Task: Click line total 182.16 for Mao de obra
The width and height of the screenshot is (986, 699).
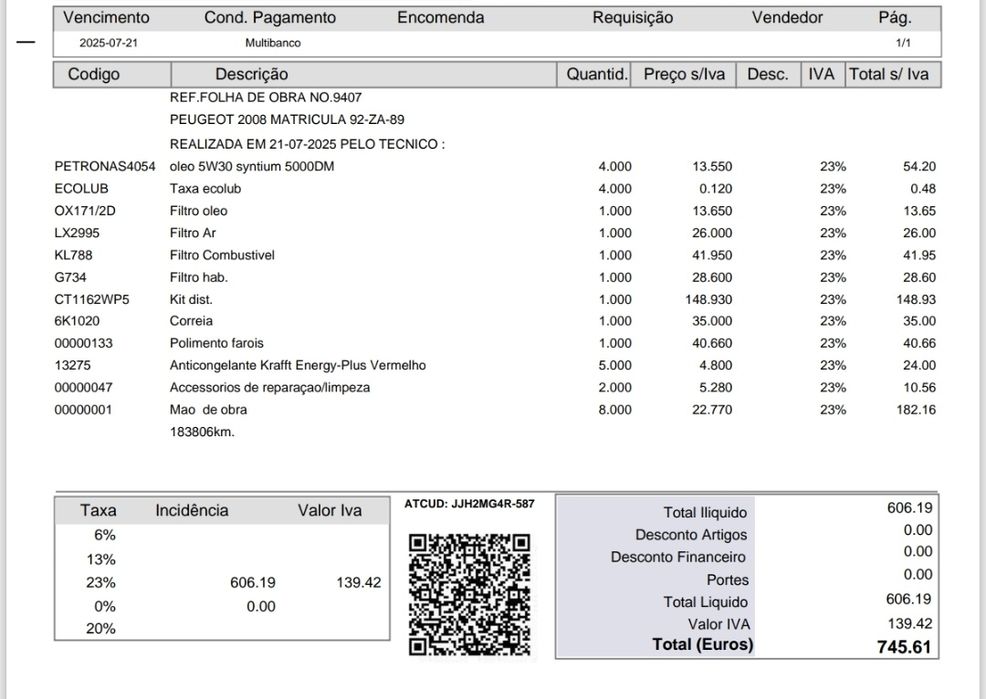Action: pos(916,410)
